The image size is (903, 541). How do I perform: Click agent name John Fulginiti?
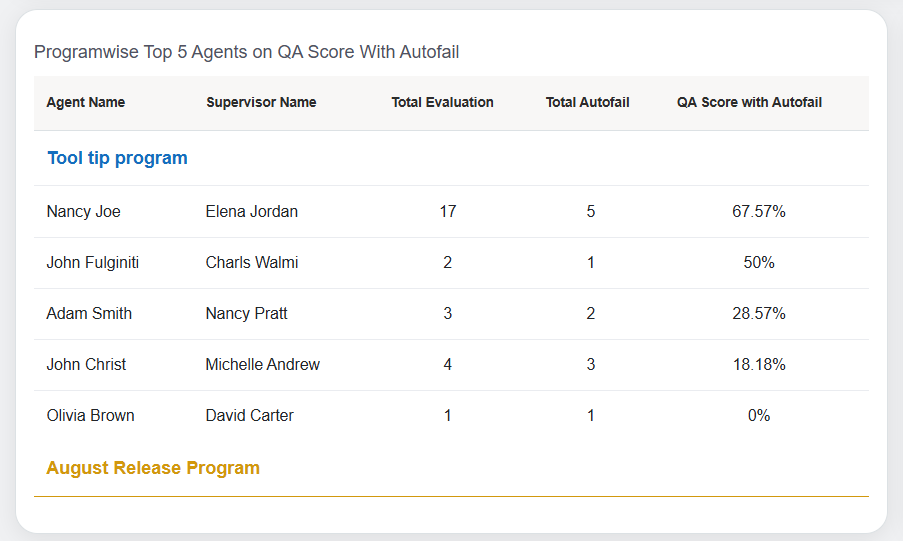[x=93, y=263]
